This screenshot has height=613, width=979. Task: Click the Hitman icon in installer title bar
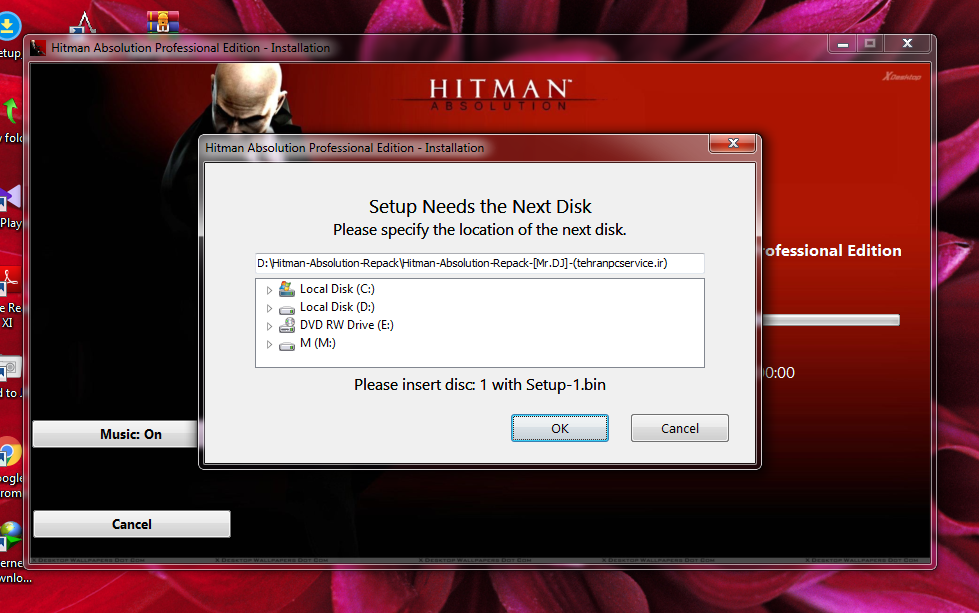38,47
